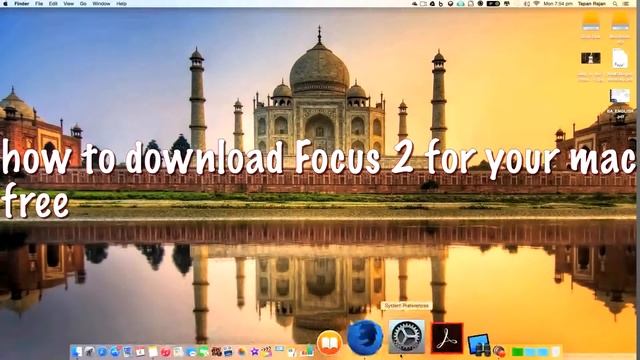The image size is (640, 360).
Task: Open the orange iBooks dock icon
Action: pyautogui.click(x=329, y=343)
